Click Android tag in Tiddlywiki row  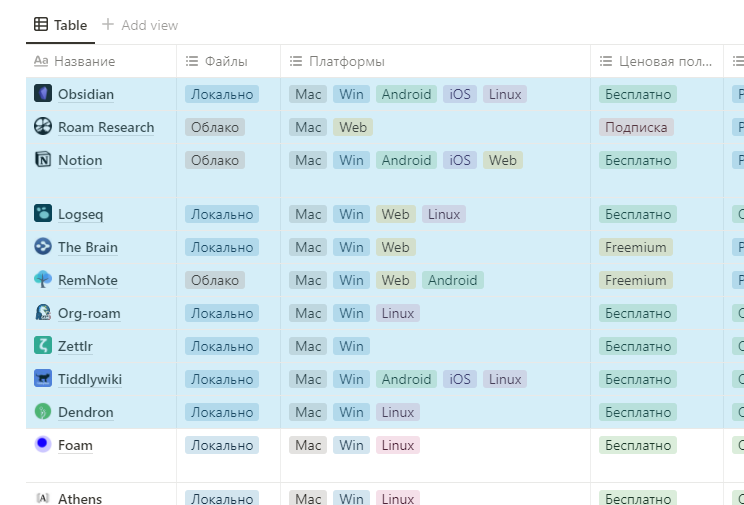tap(406, 379)
